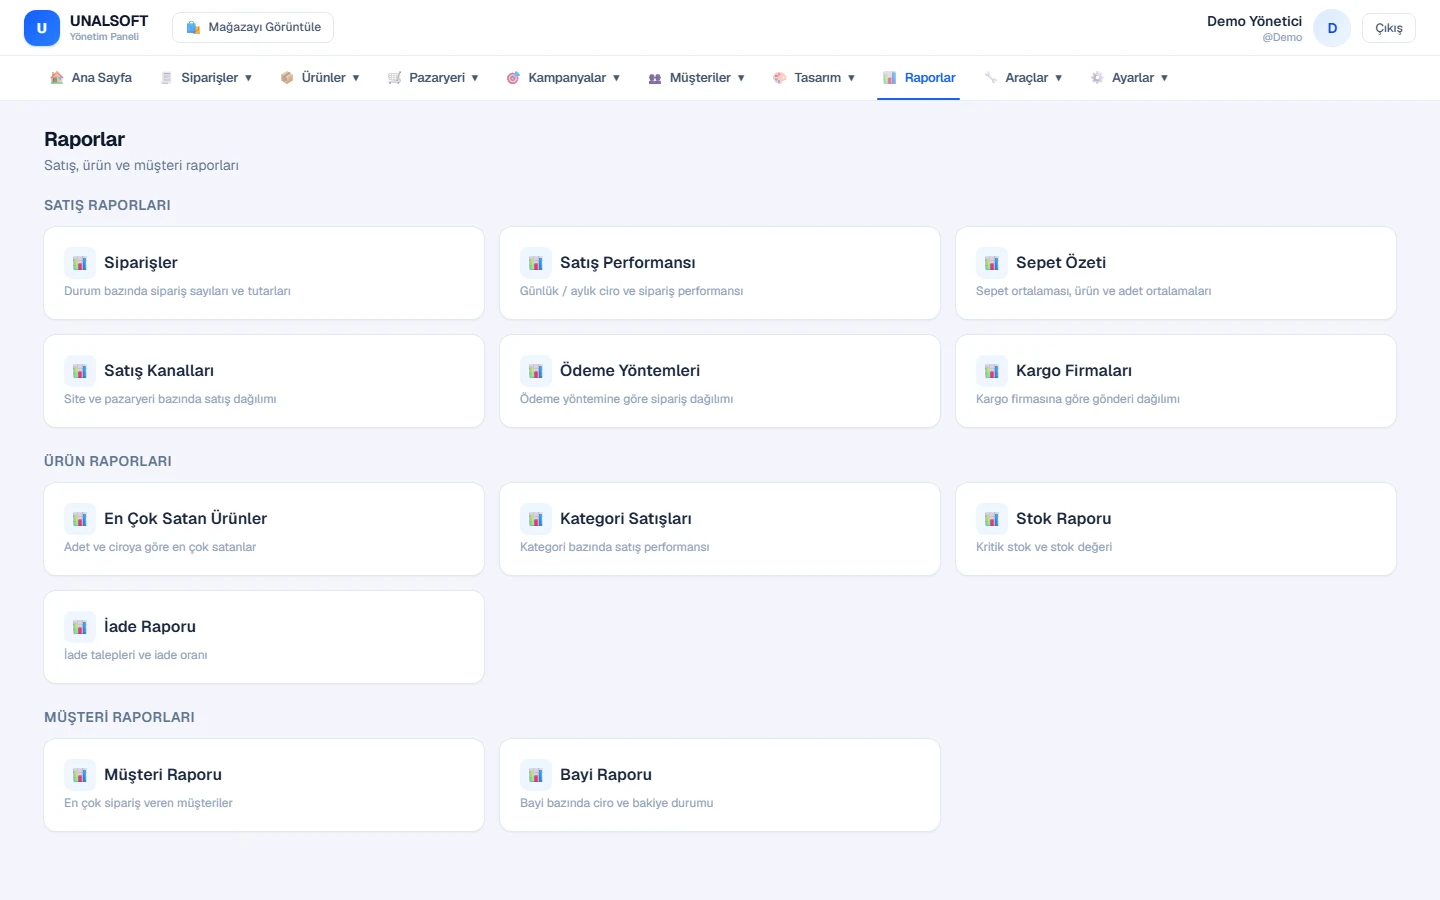Click the gear icon next to Ayarlar menu

click(x=1097, y=78)
